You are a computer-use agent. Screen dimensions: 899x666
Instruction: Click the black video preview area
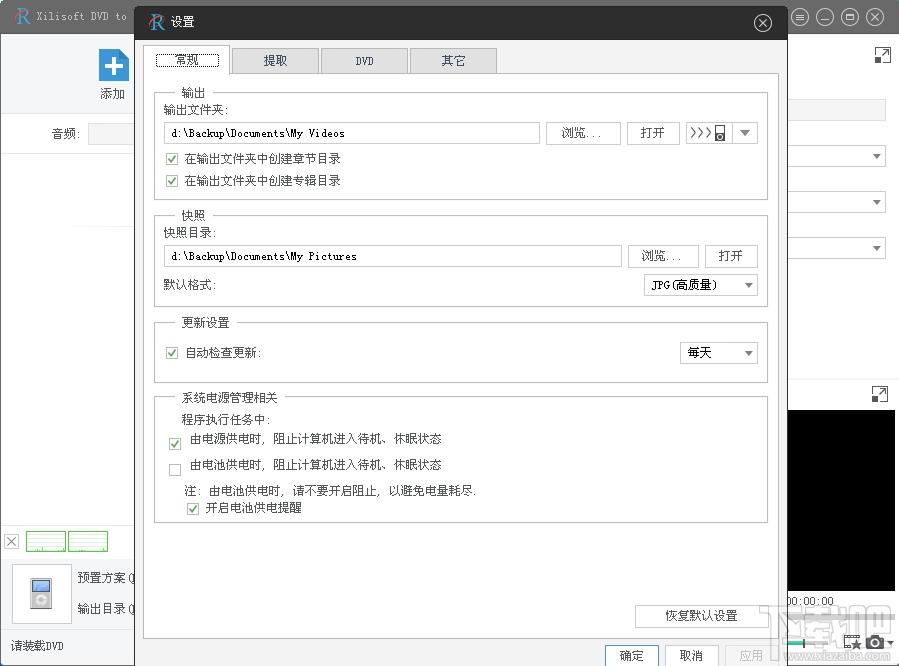841,500
